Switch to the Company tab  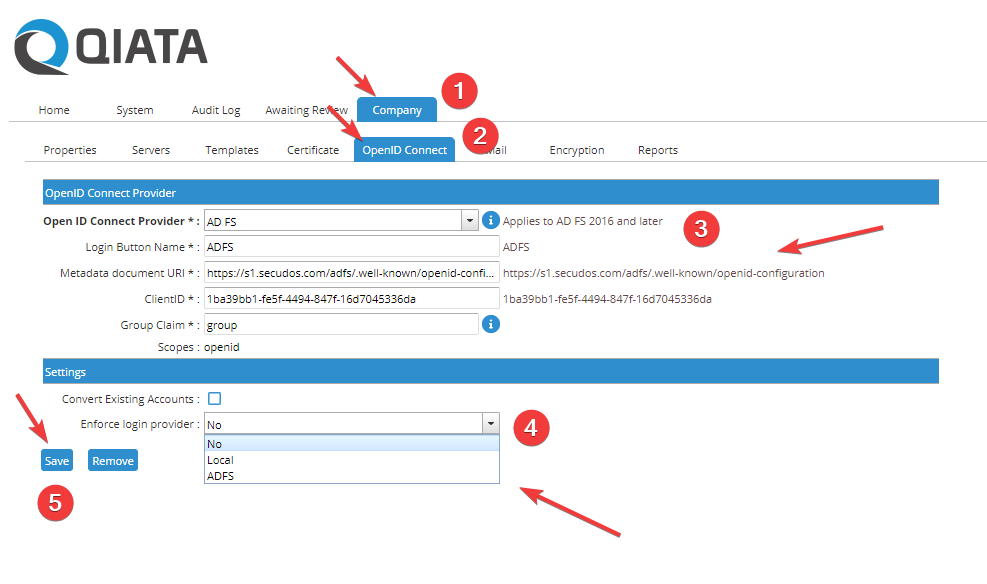396,110
